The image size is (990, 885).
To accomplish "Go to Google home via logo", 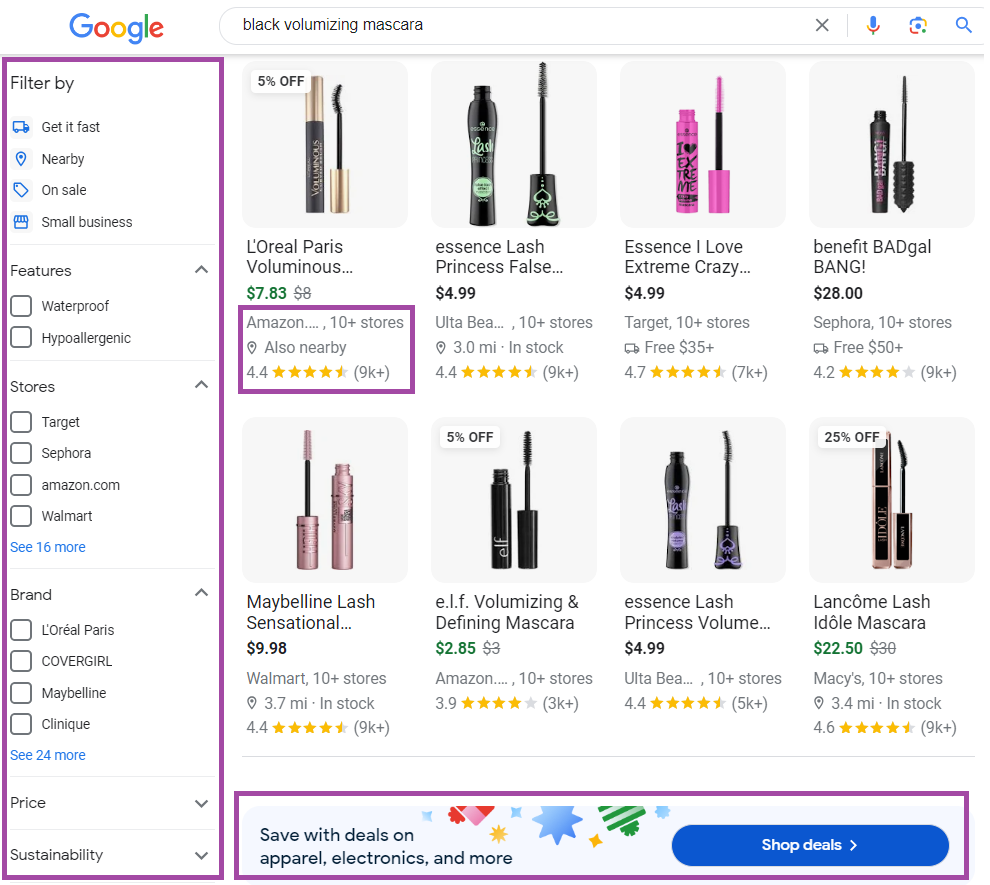I will [x=117, y=27].
